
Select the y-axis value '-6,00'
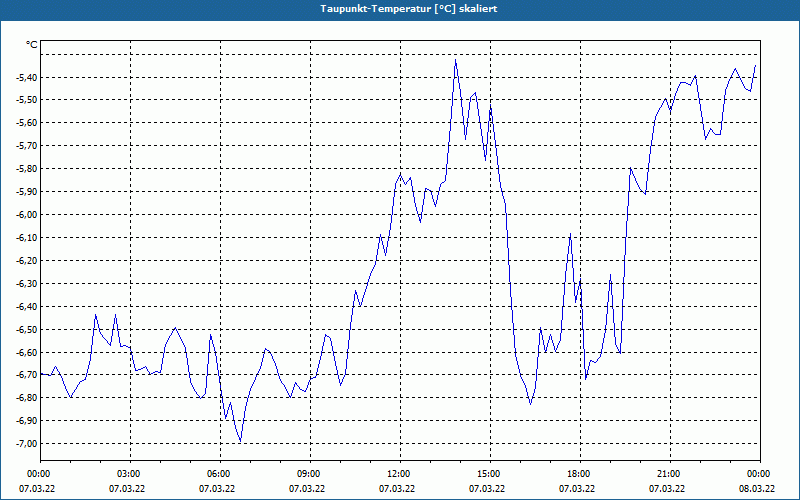[x=27, y=215]
